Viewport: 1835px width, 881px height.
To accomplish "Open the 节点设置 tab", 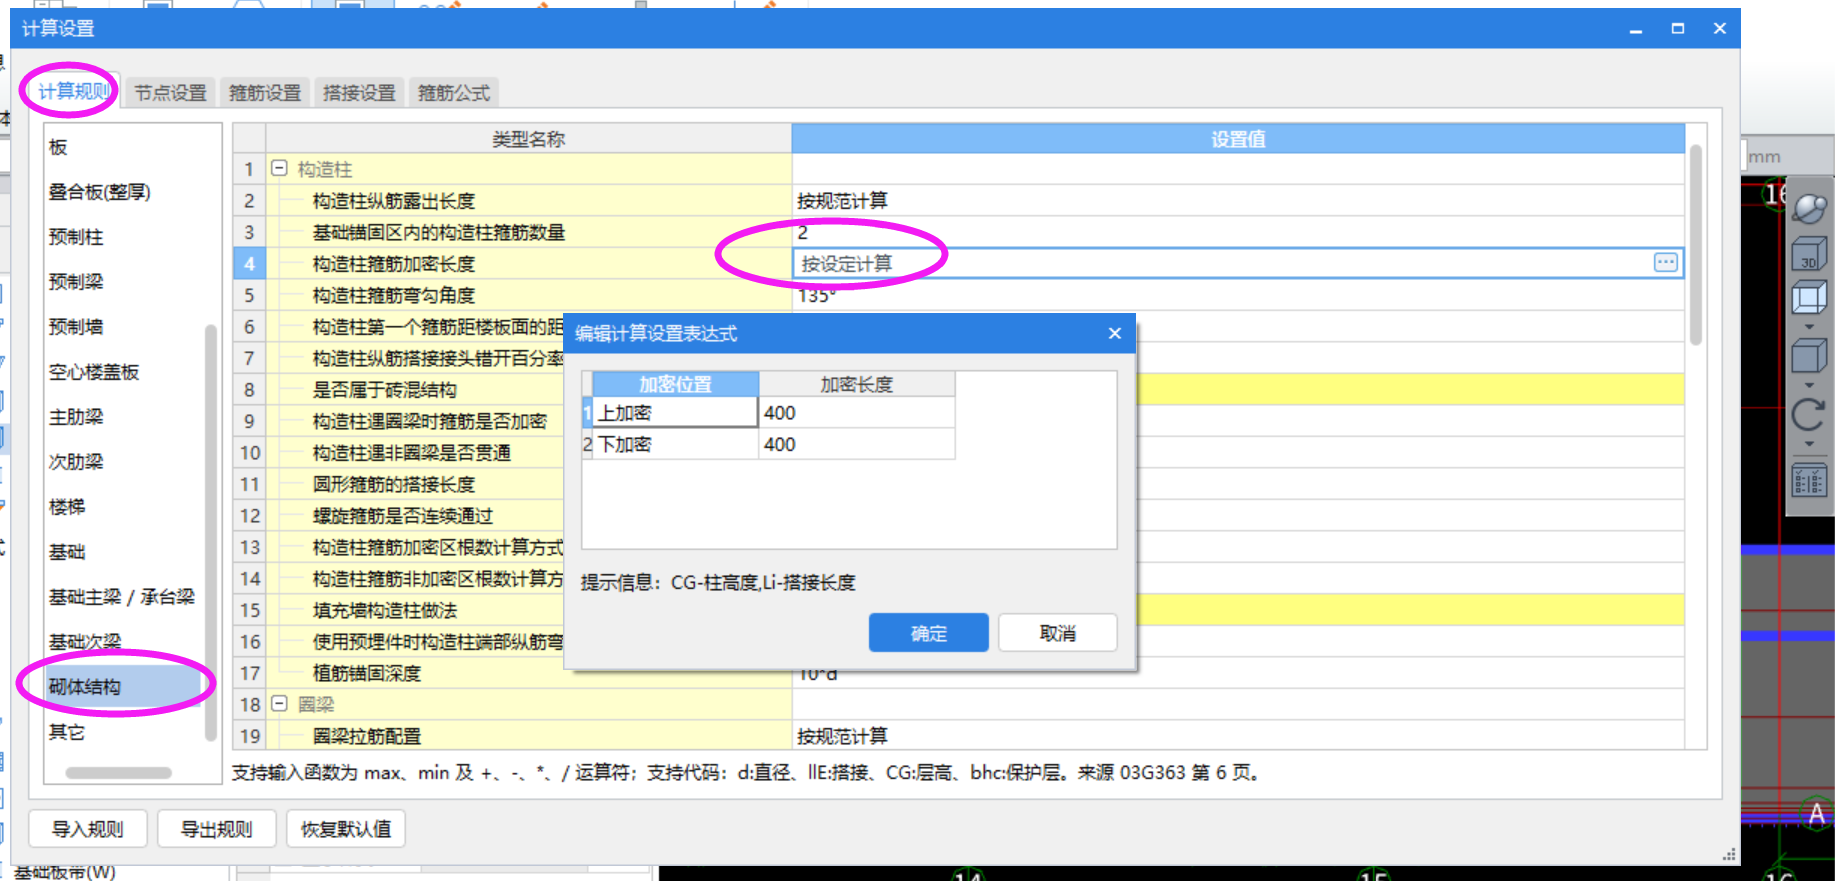I will (x=170, y=93).
